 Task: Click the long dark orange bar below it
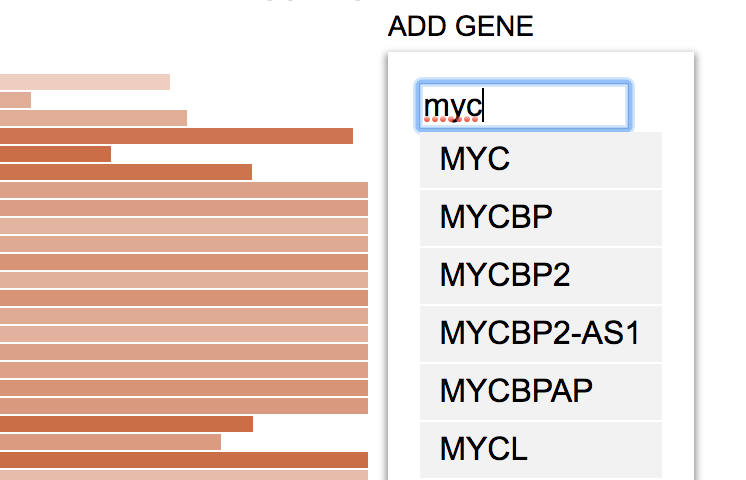click(x=176, y=136)
